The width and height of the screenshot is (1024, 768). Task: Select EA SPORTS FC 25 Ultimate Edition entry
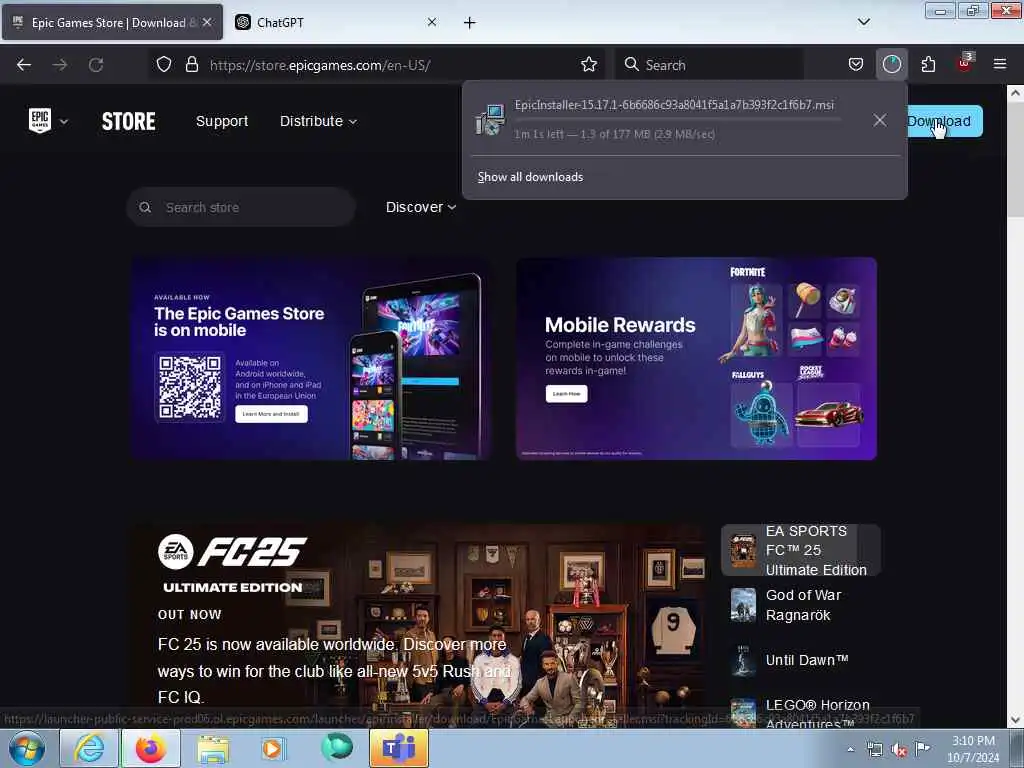pyautogui.click(x=801, y=550)
